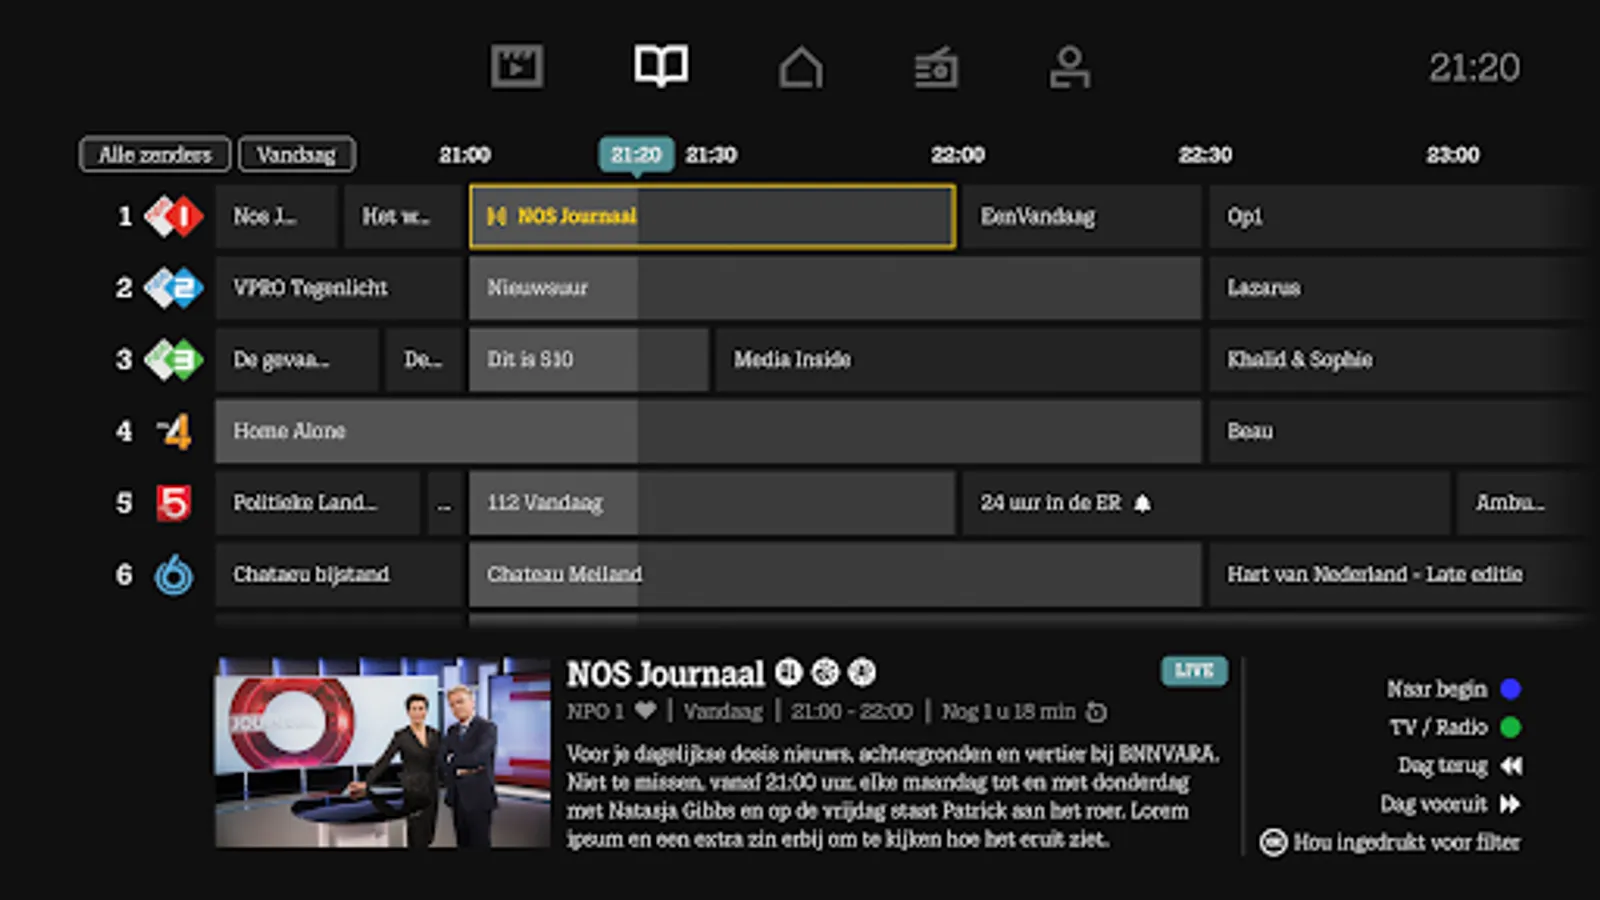Click the Dag terug label
The height and width of the screenshot is (900, 1600).
click(1443, 766)
